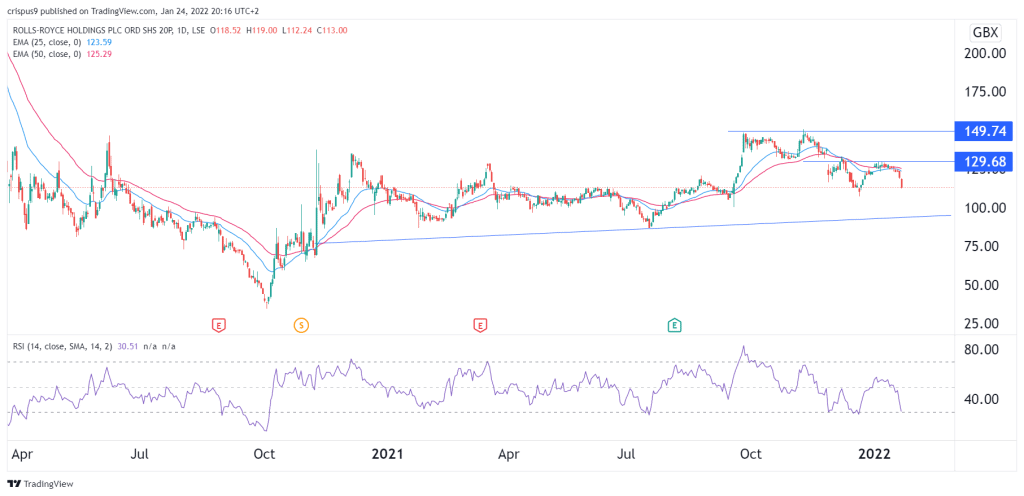Click the 200.00 price axis label
Viewport: 1024px width, 496px height.
point(985,54)
